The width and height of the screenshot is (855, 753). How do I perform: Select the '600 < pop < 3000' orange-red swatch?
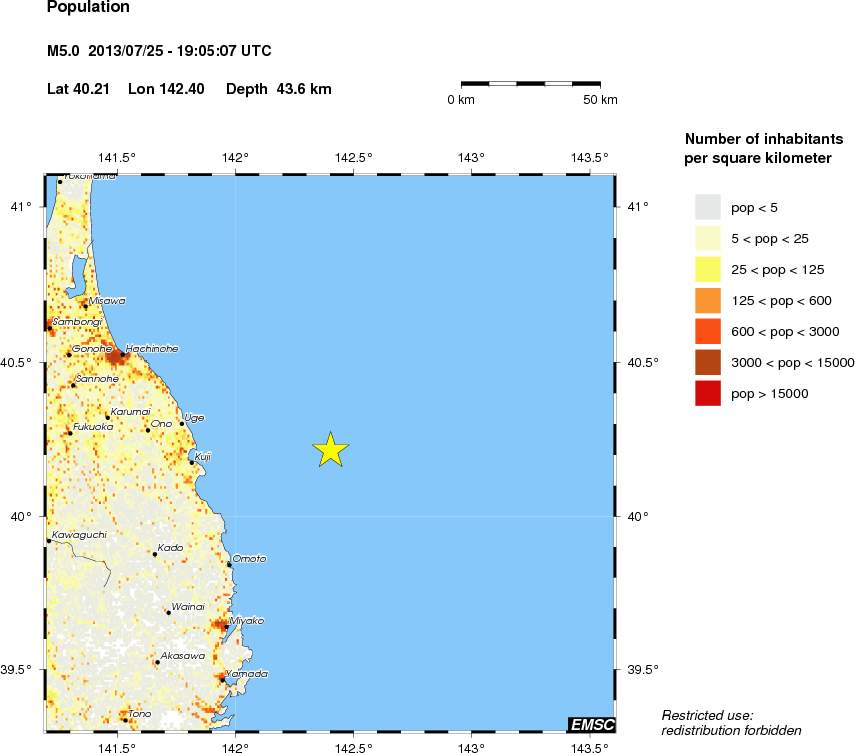tap(708, 331)
